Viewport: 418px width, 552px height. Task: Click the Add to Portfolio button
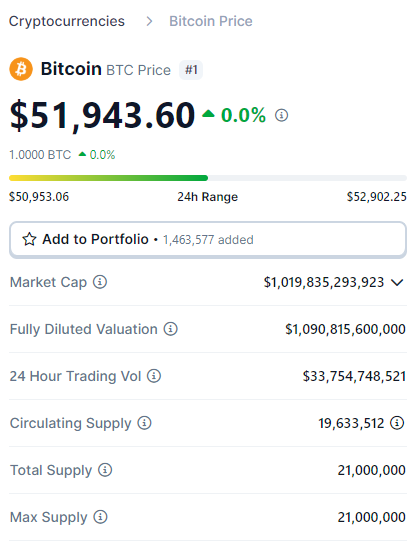[208, 240]
